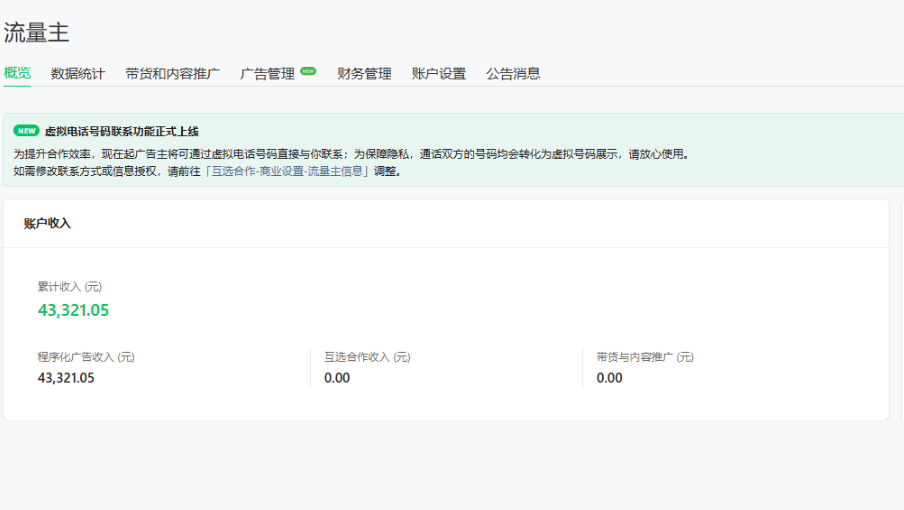Click the 程序化广告收入 (元) label
The height and width of the screenshot is (510, 904).
point(86,357)
